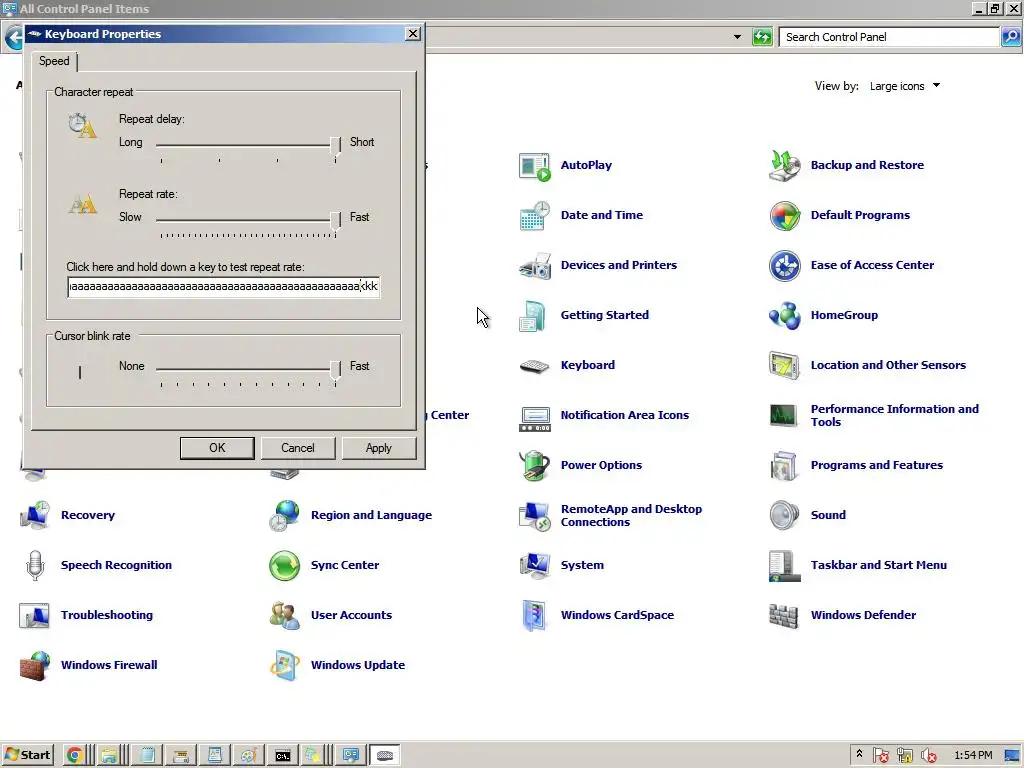
Task: Show hidden tray icons arrow
Action: click(859, 754)
